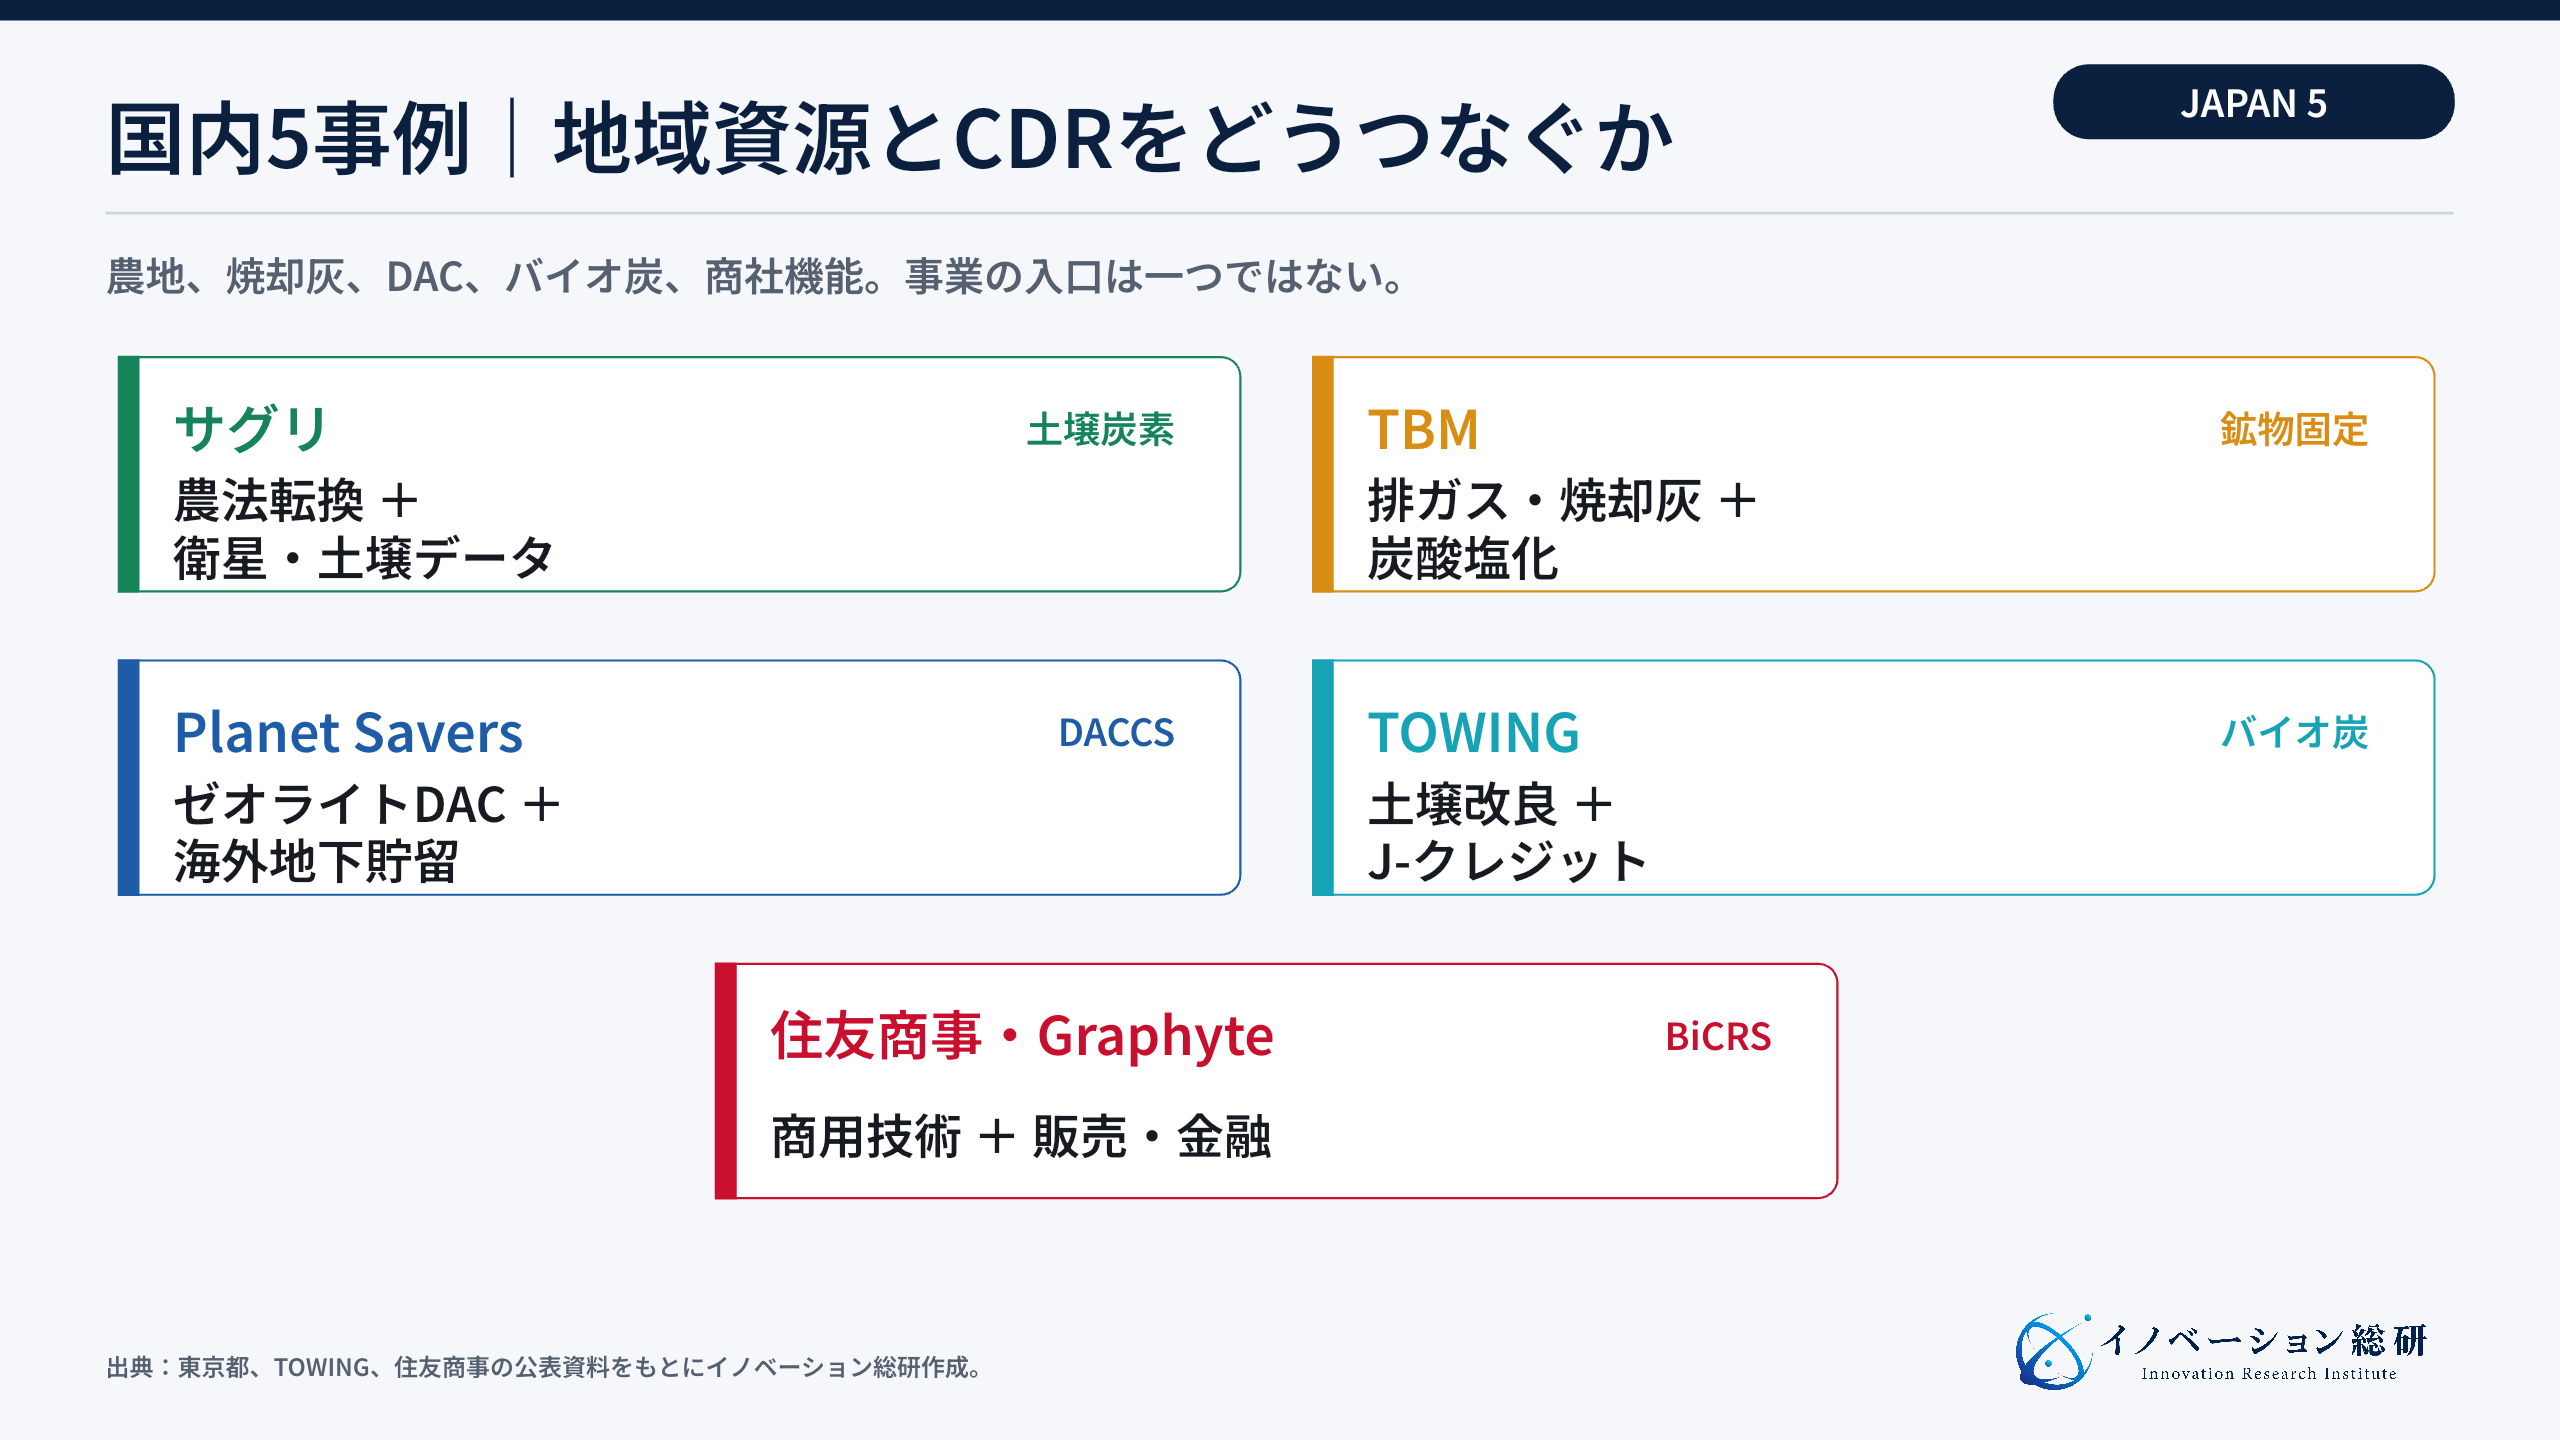
Task: Click the JAPAN 5 badge
Action: pyautogui.click(x=2253, y=102)
